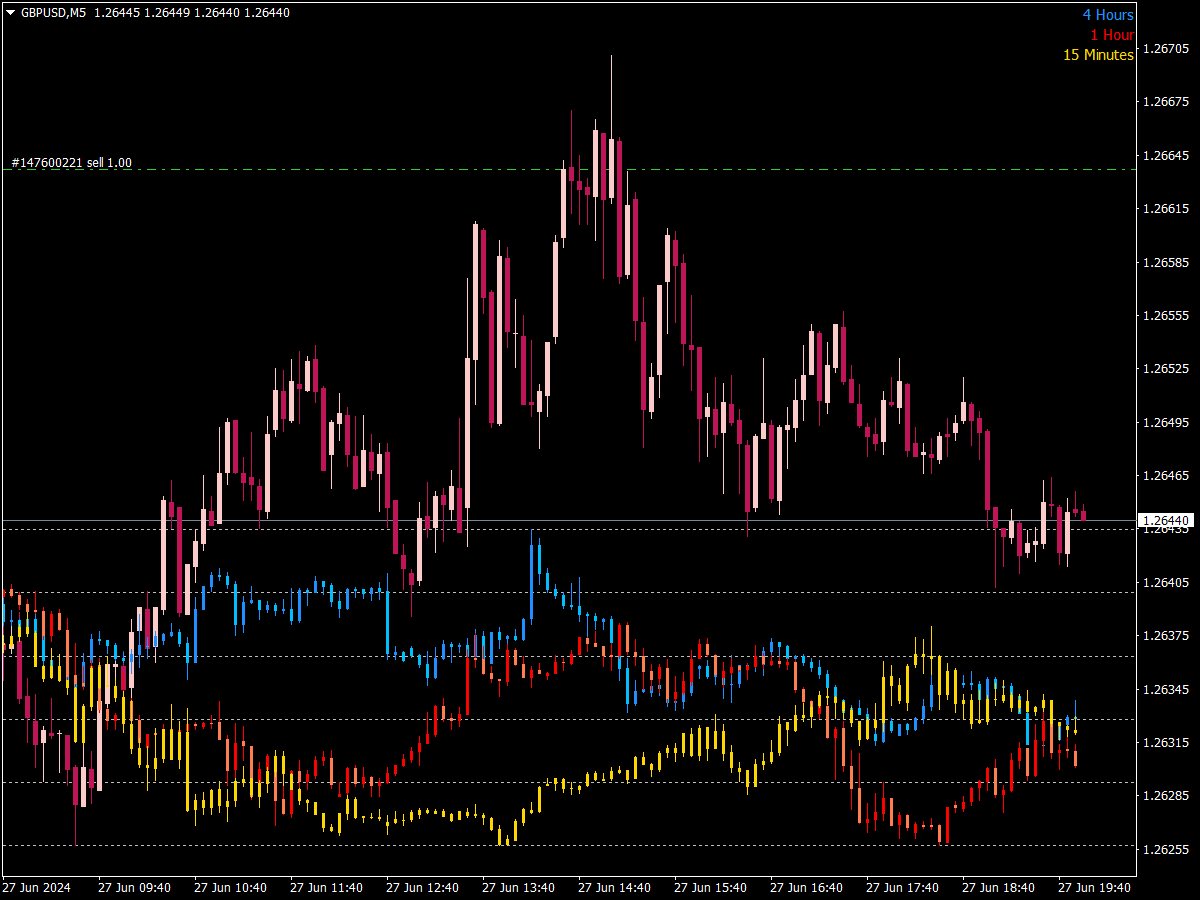Image resolution: width=1200 pixels, height=900 pixels.
Task: Click the "27 Jun 16:40" time label
Action: (806, 888)
